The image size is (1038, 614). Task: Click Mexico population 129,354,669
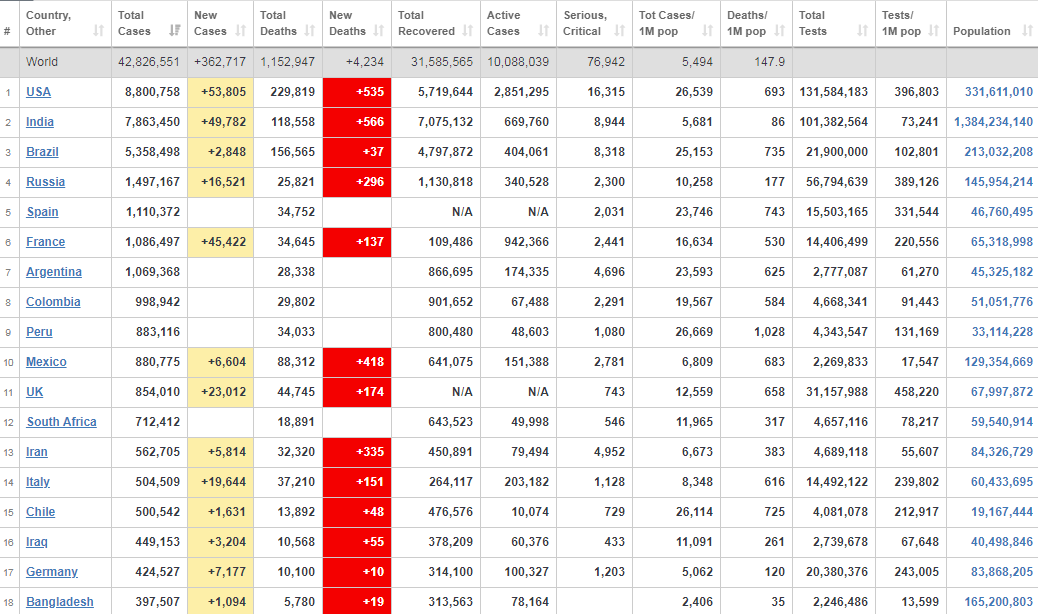(x=998, y=362)
